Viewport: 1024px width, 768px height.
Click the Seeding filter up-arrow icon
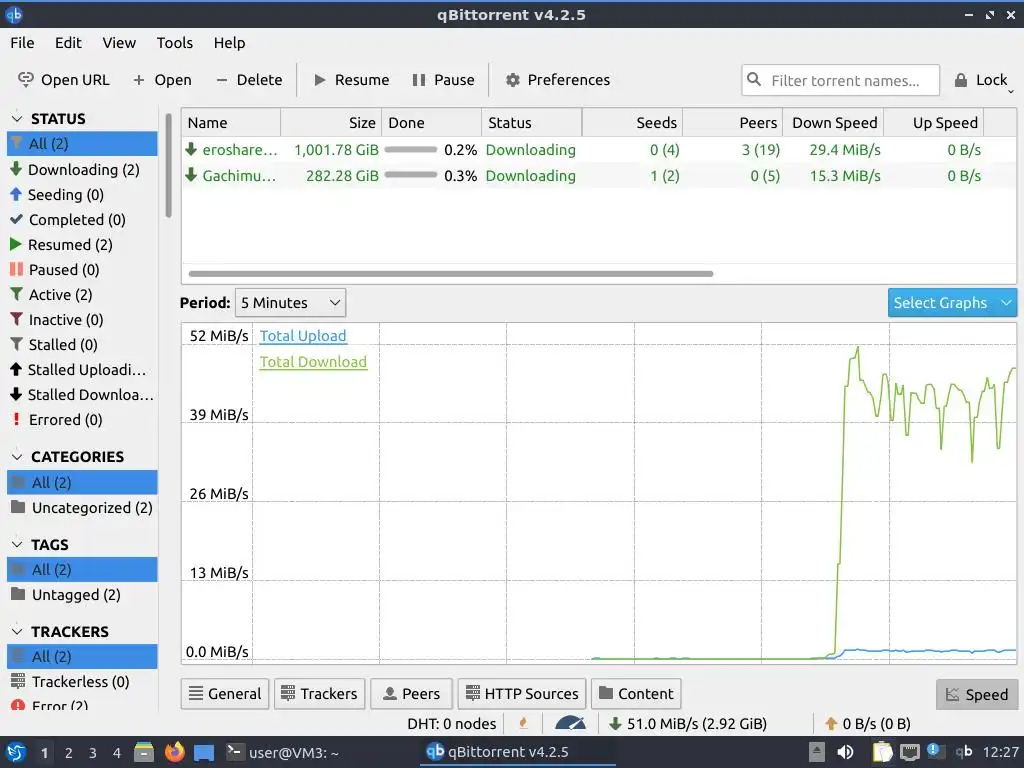click(16, 194)
